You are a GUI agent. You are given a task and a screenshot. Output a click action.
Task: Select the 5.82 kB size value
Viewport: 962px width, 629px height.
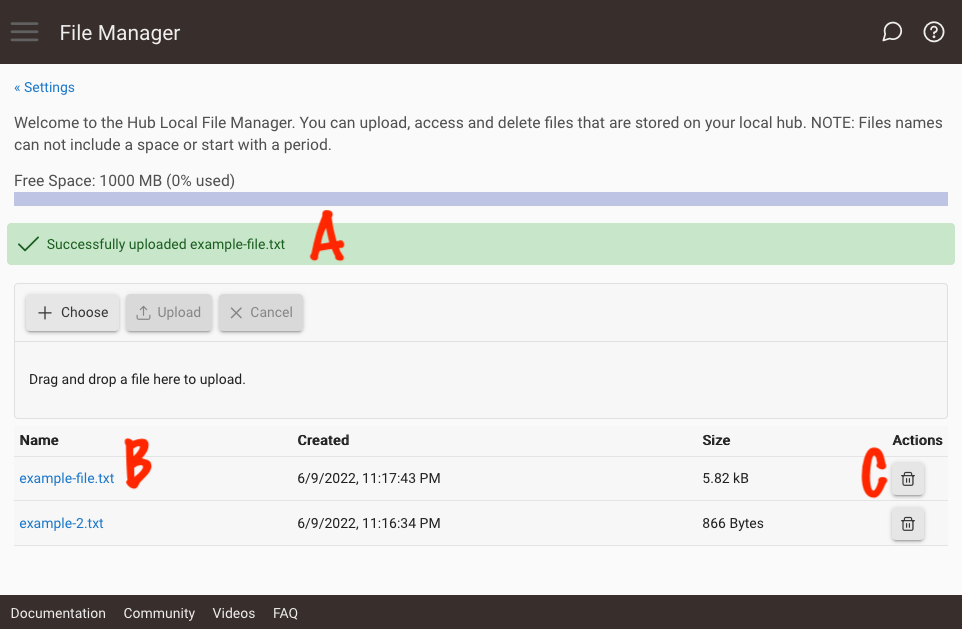click(725, 478)
